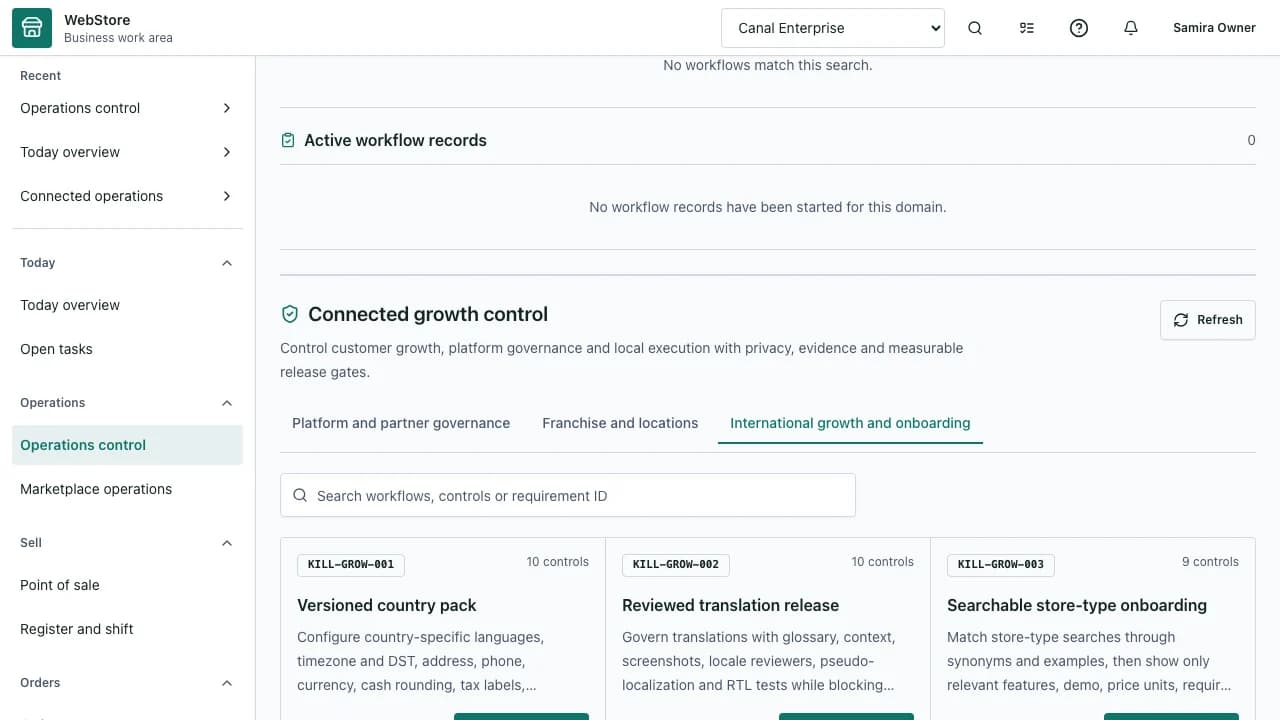The width and height of the screenshot is (1280, 720).
Task: Click the Active workflow records heading
Action: [x=395, y=141]
